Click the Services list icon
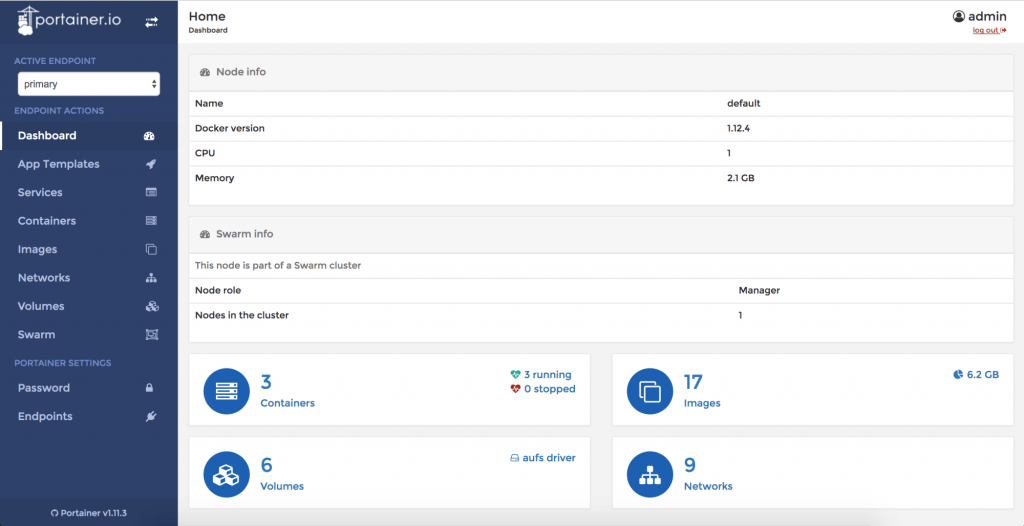1024x526 pixels. click(x=151, y=193)
